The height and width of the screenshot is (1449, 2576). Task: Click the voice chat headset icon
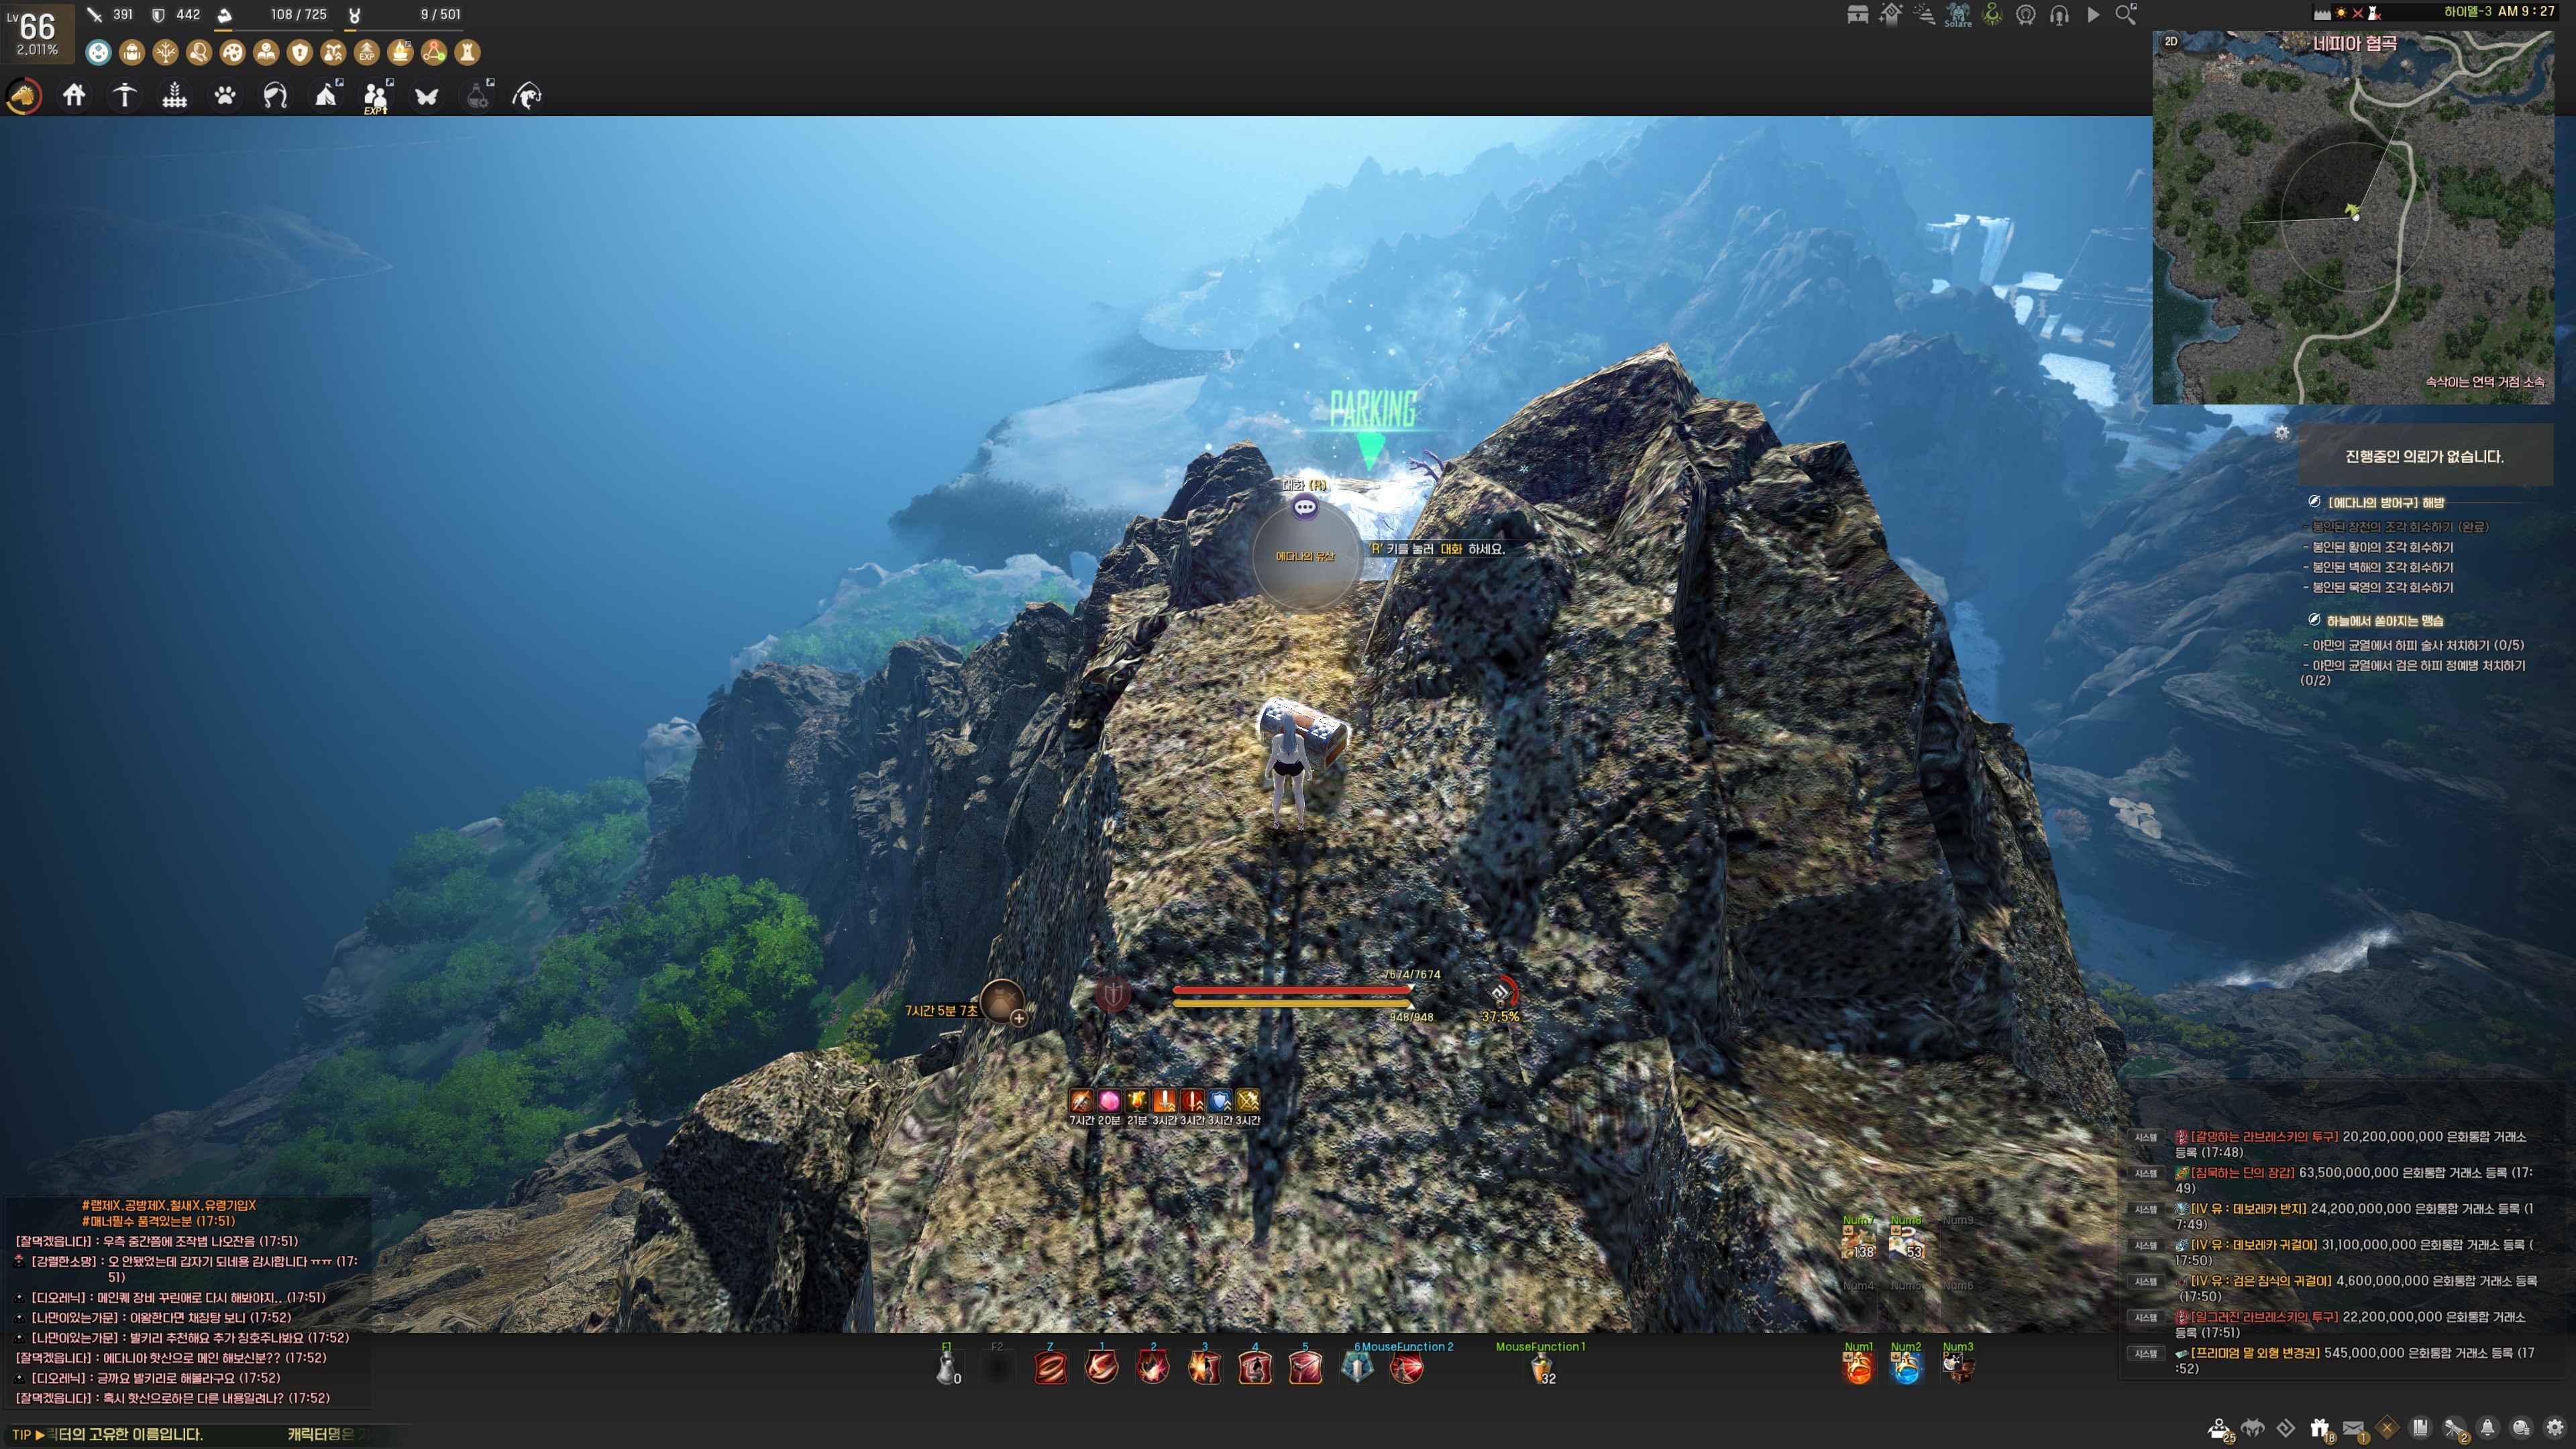click(x=2059, y=15)
